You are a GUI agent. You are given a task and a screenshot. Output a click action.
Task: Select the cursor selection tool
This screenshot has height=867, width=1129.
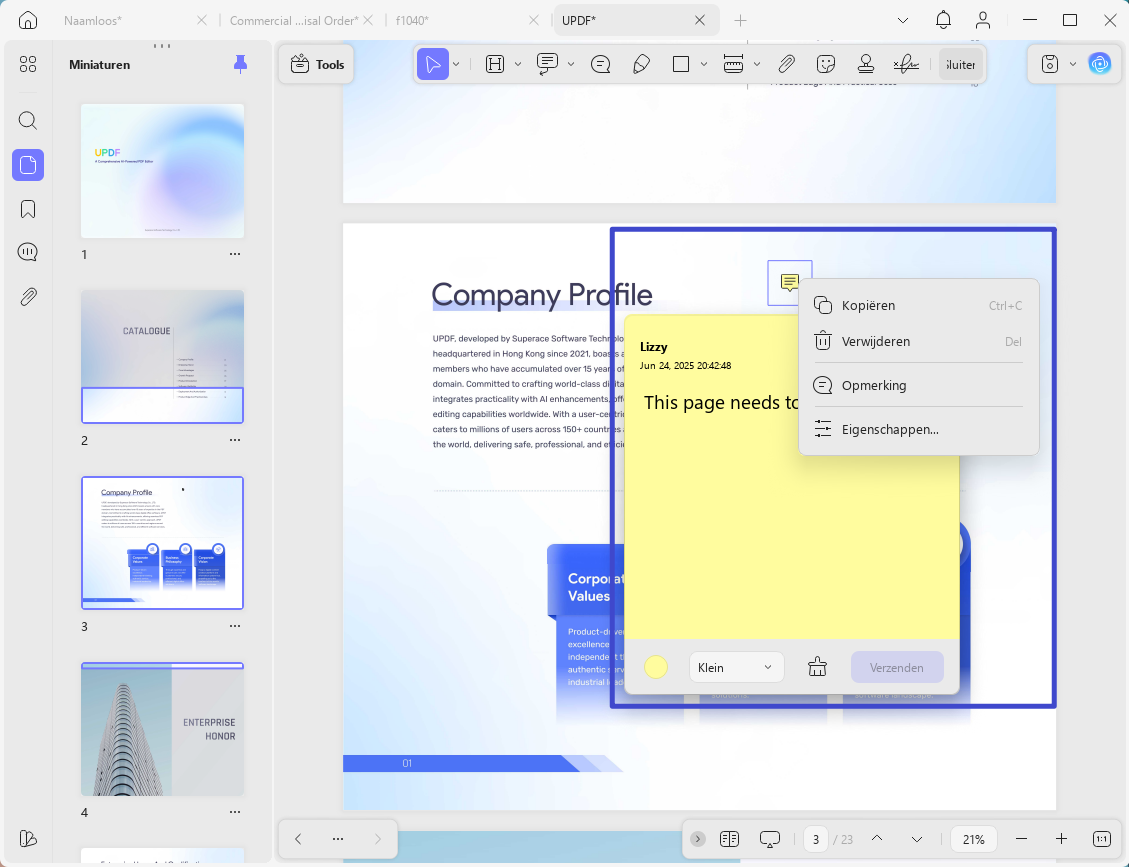click(433, 64)
